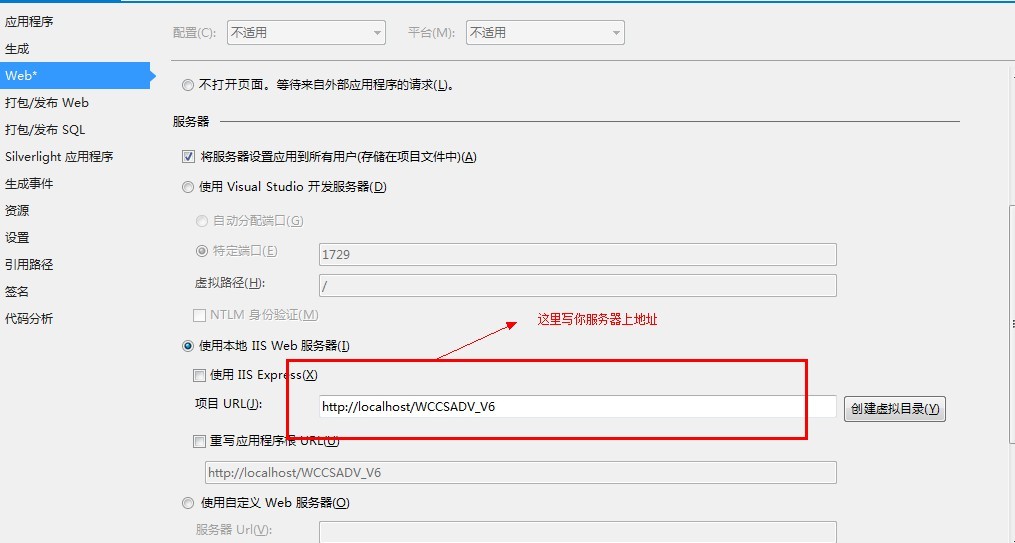Click the 虚拟路径 input field
Viewport: 1015px width, 543px height.
coord(577,285)
